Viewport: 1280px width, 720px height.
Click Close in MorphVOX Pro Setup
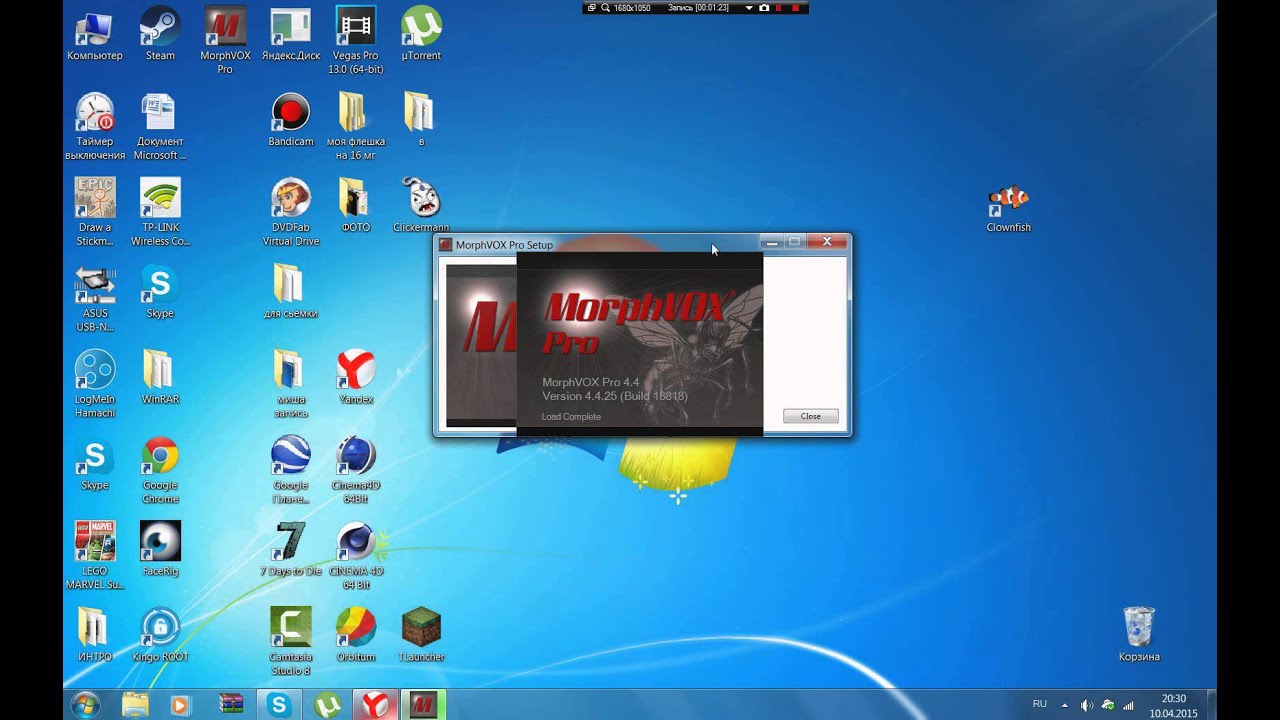(811, 416)
